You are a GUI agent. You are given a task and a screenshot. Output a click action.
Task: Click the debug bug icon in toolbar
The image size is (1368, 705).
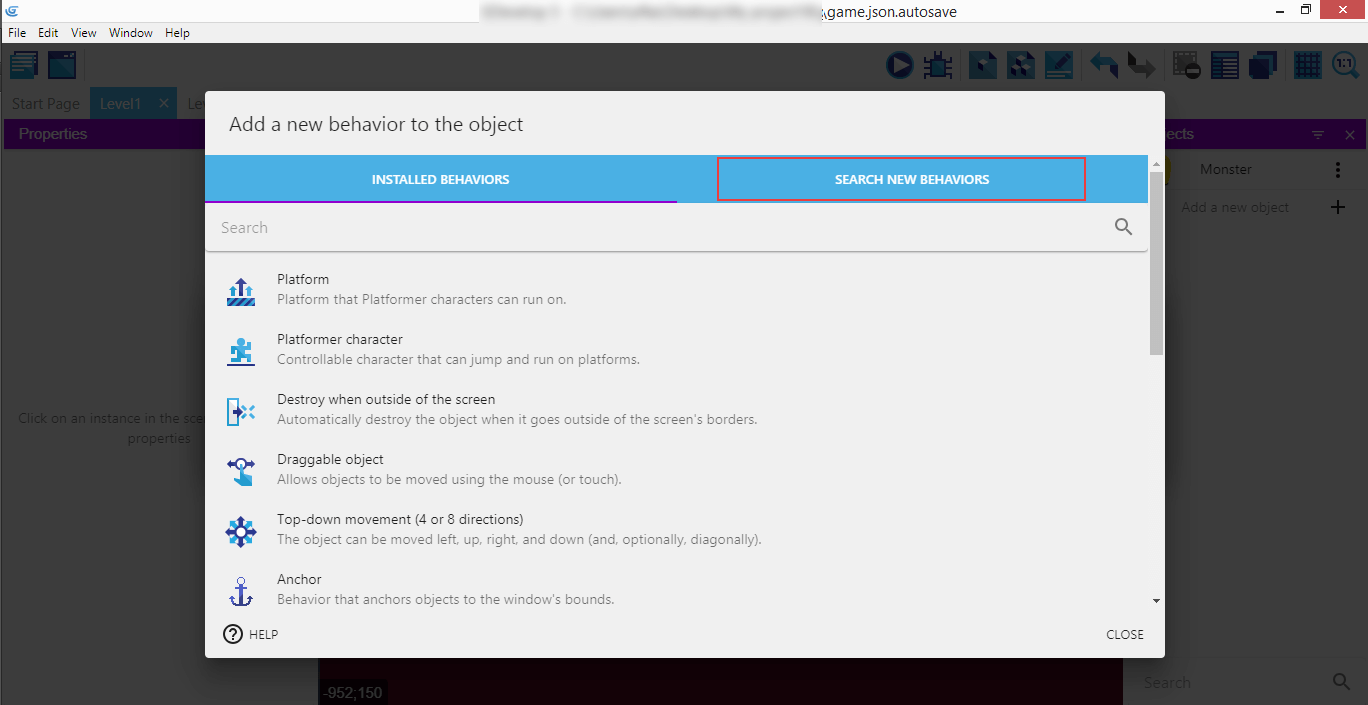point(937,66)
